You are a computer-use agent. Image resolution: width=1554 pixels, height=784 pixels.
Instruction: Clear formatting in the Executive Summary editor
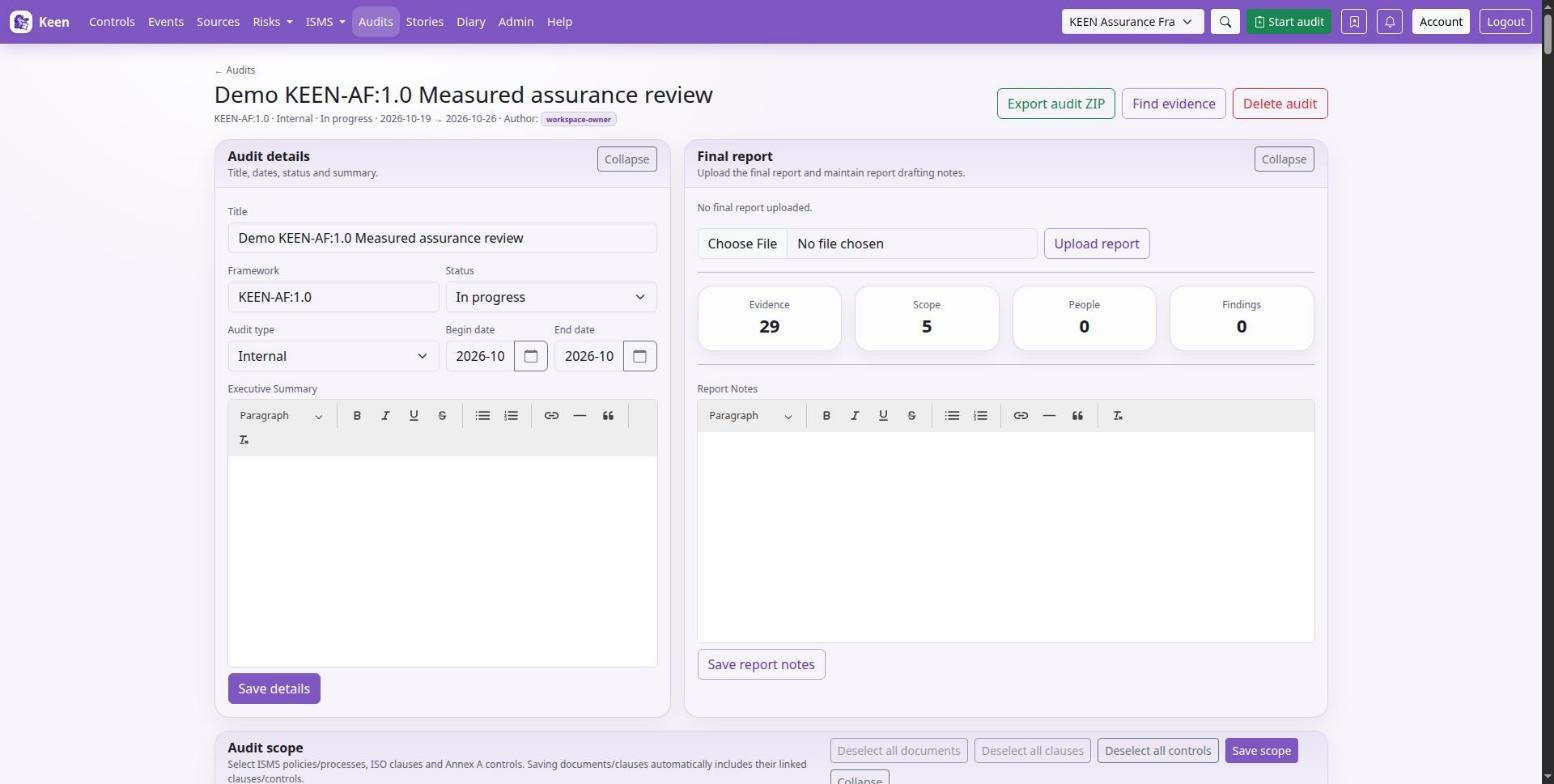(244, 440)
